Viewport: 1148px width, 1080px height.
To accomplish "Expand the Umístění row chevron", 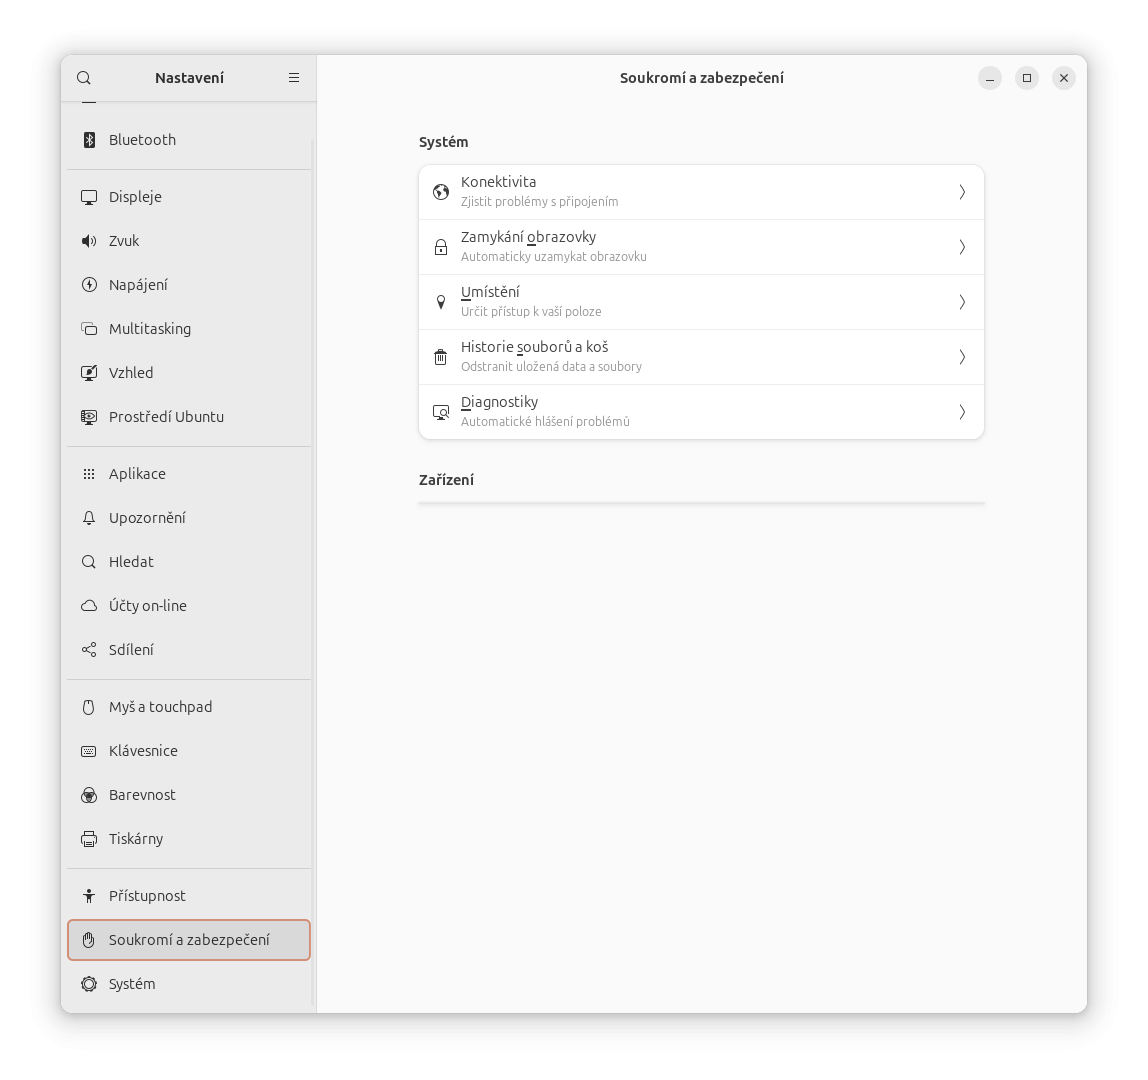I will coord(962,302).
